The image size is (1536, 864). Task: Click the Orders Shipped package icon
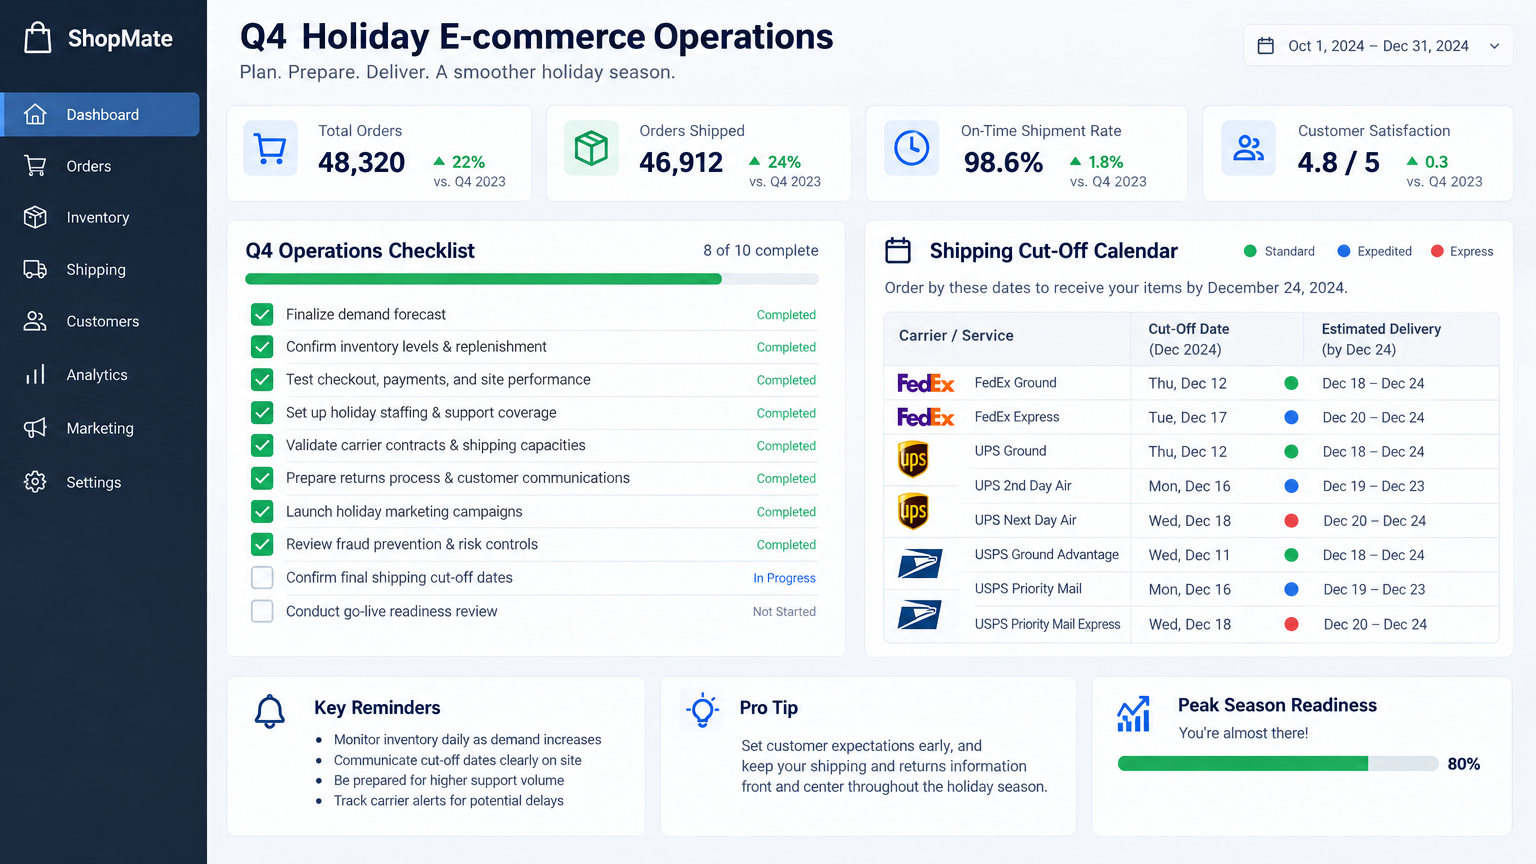click(591, 148)
